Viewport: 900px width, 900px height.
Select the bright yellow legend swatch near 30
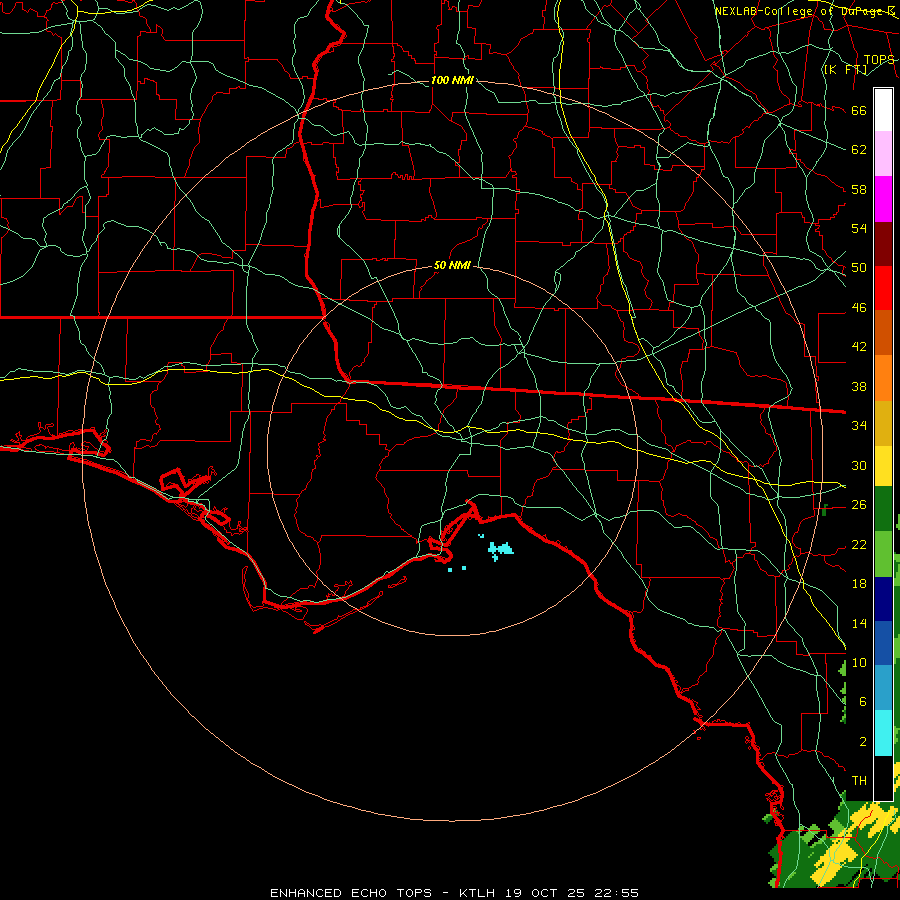point(883,466)
